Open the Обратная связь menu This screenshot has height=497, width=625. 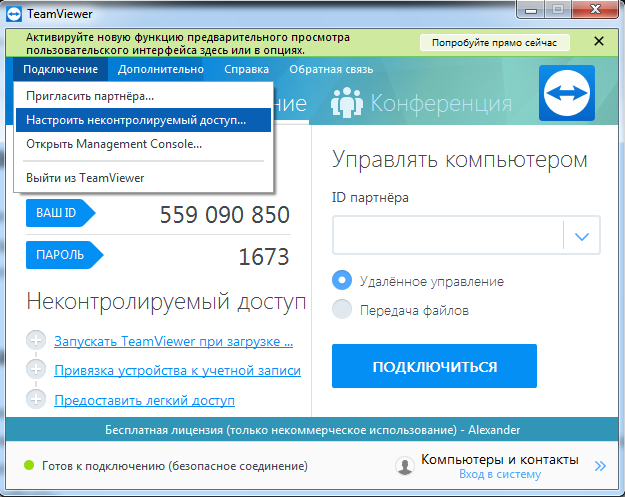click(x=331, y=69)
